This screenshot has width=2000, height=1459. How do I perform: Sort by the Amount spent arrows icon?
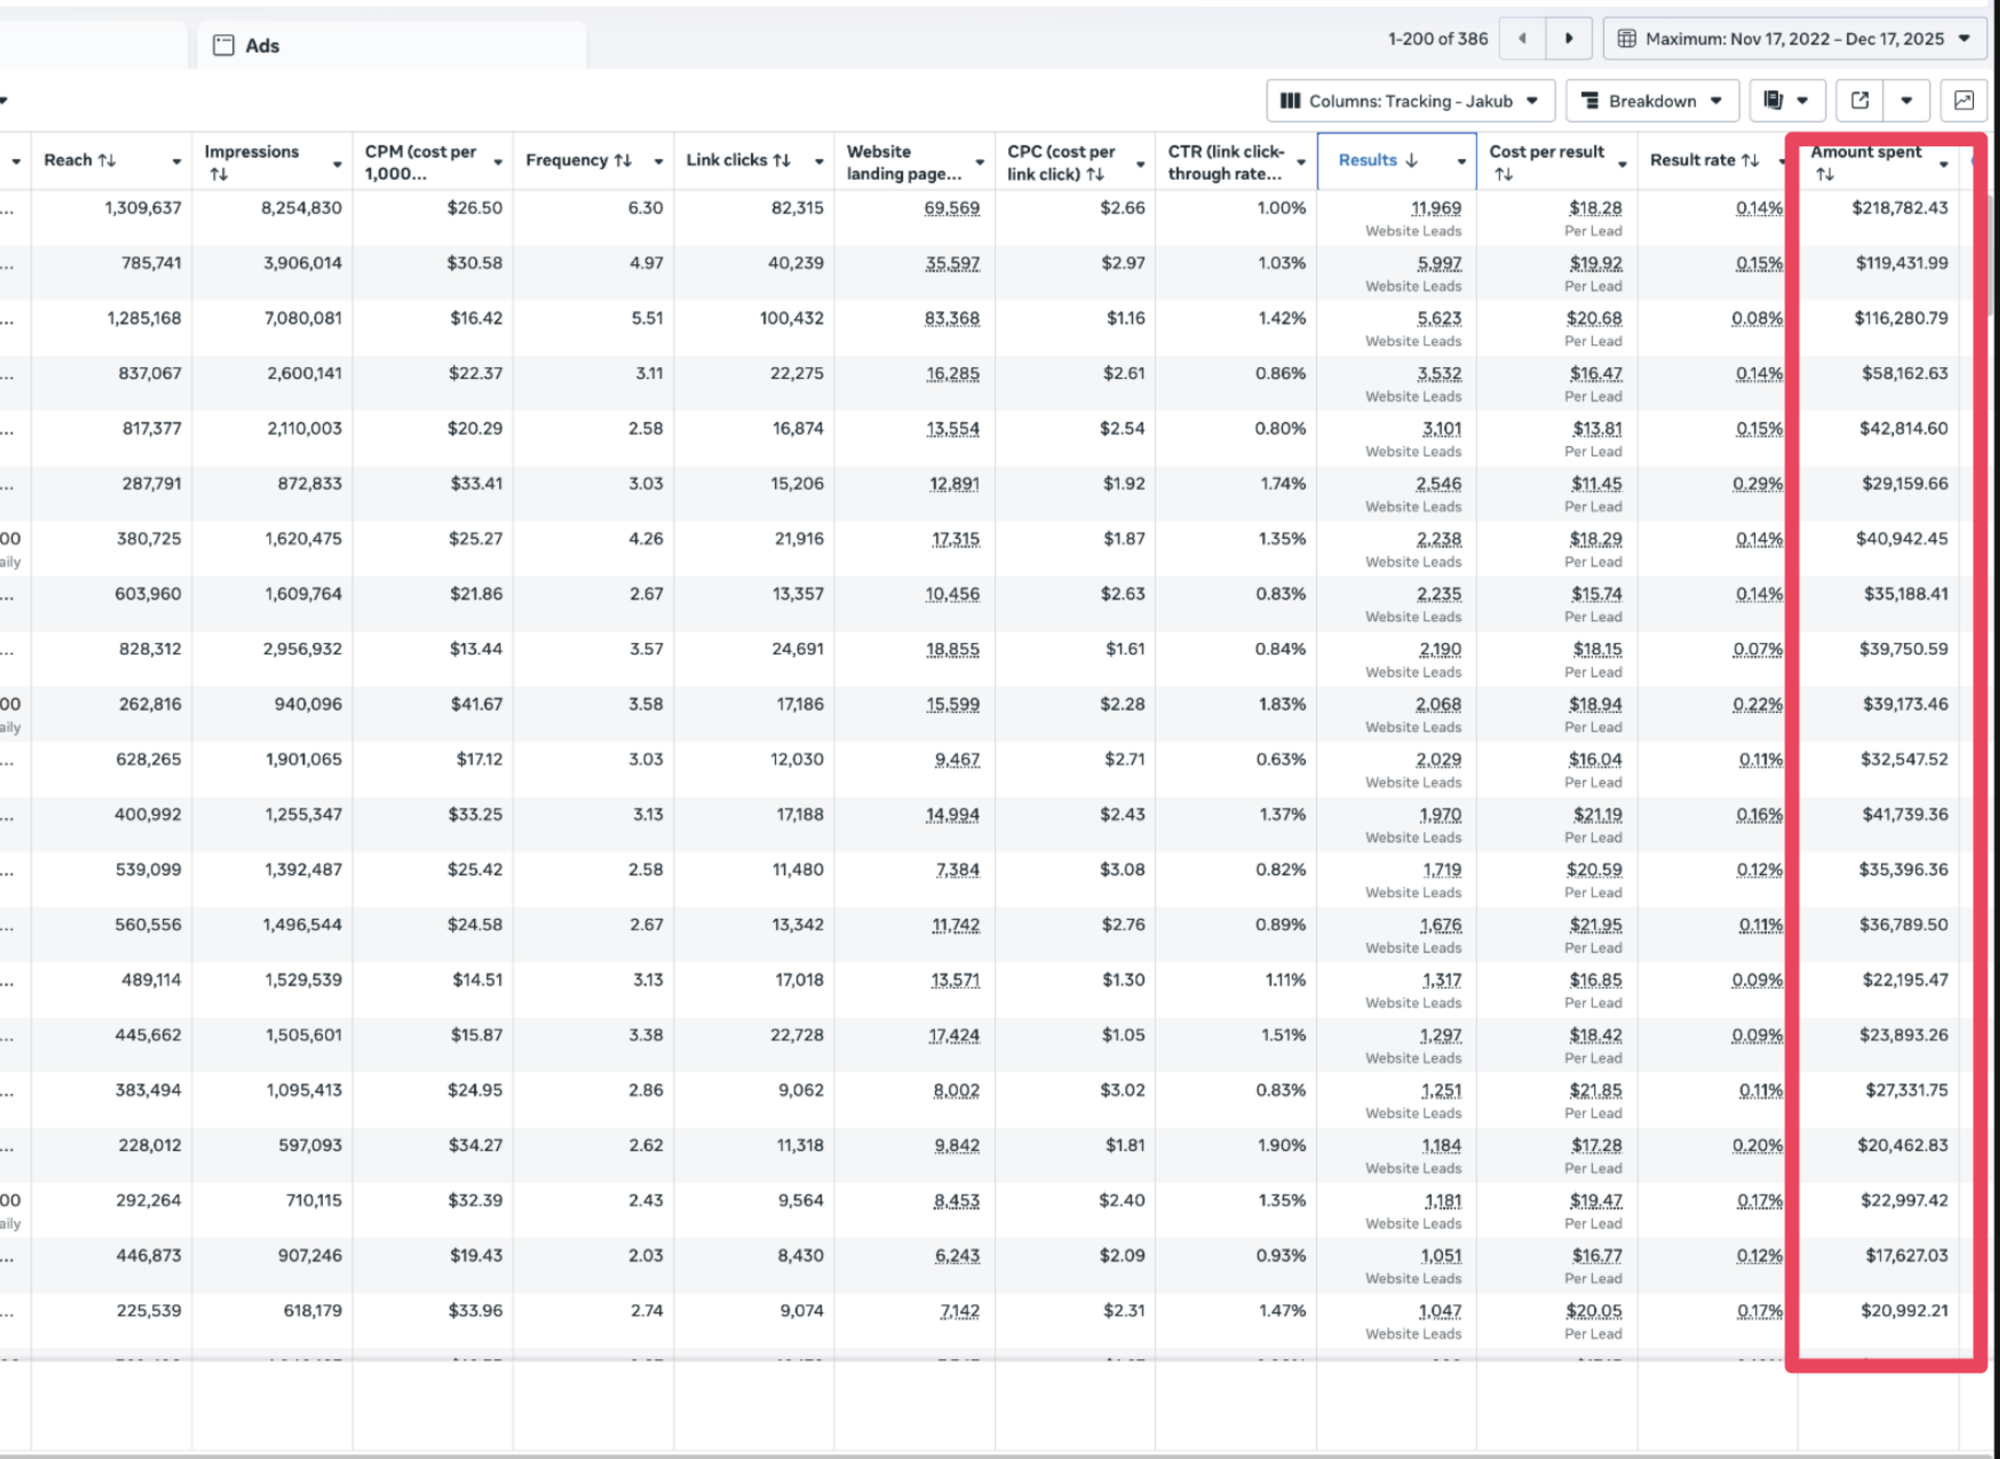(1825, 174)
